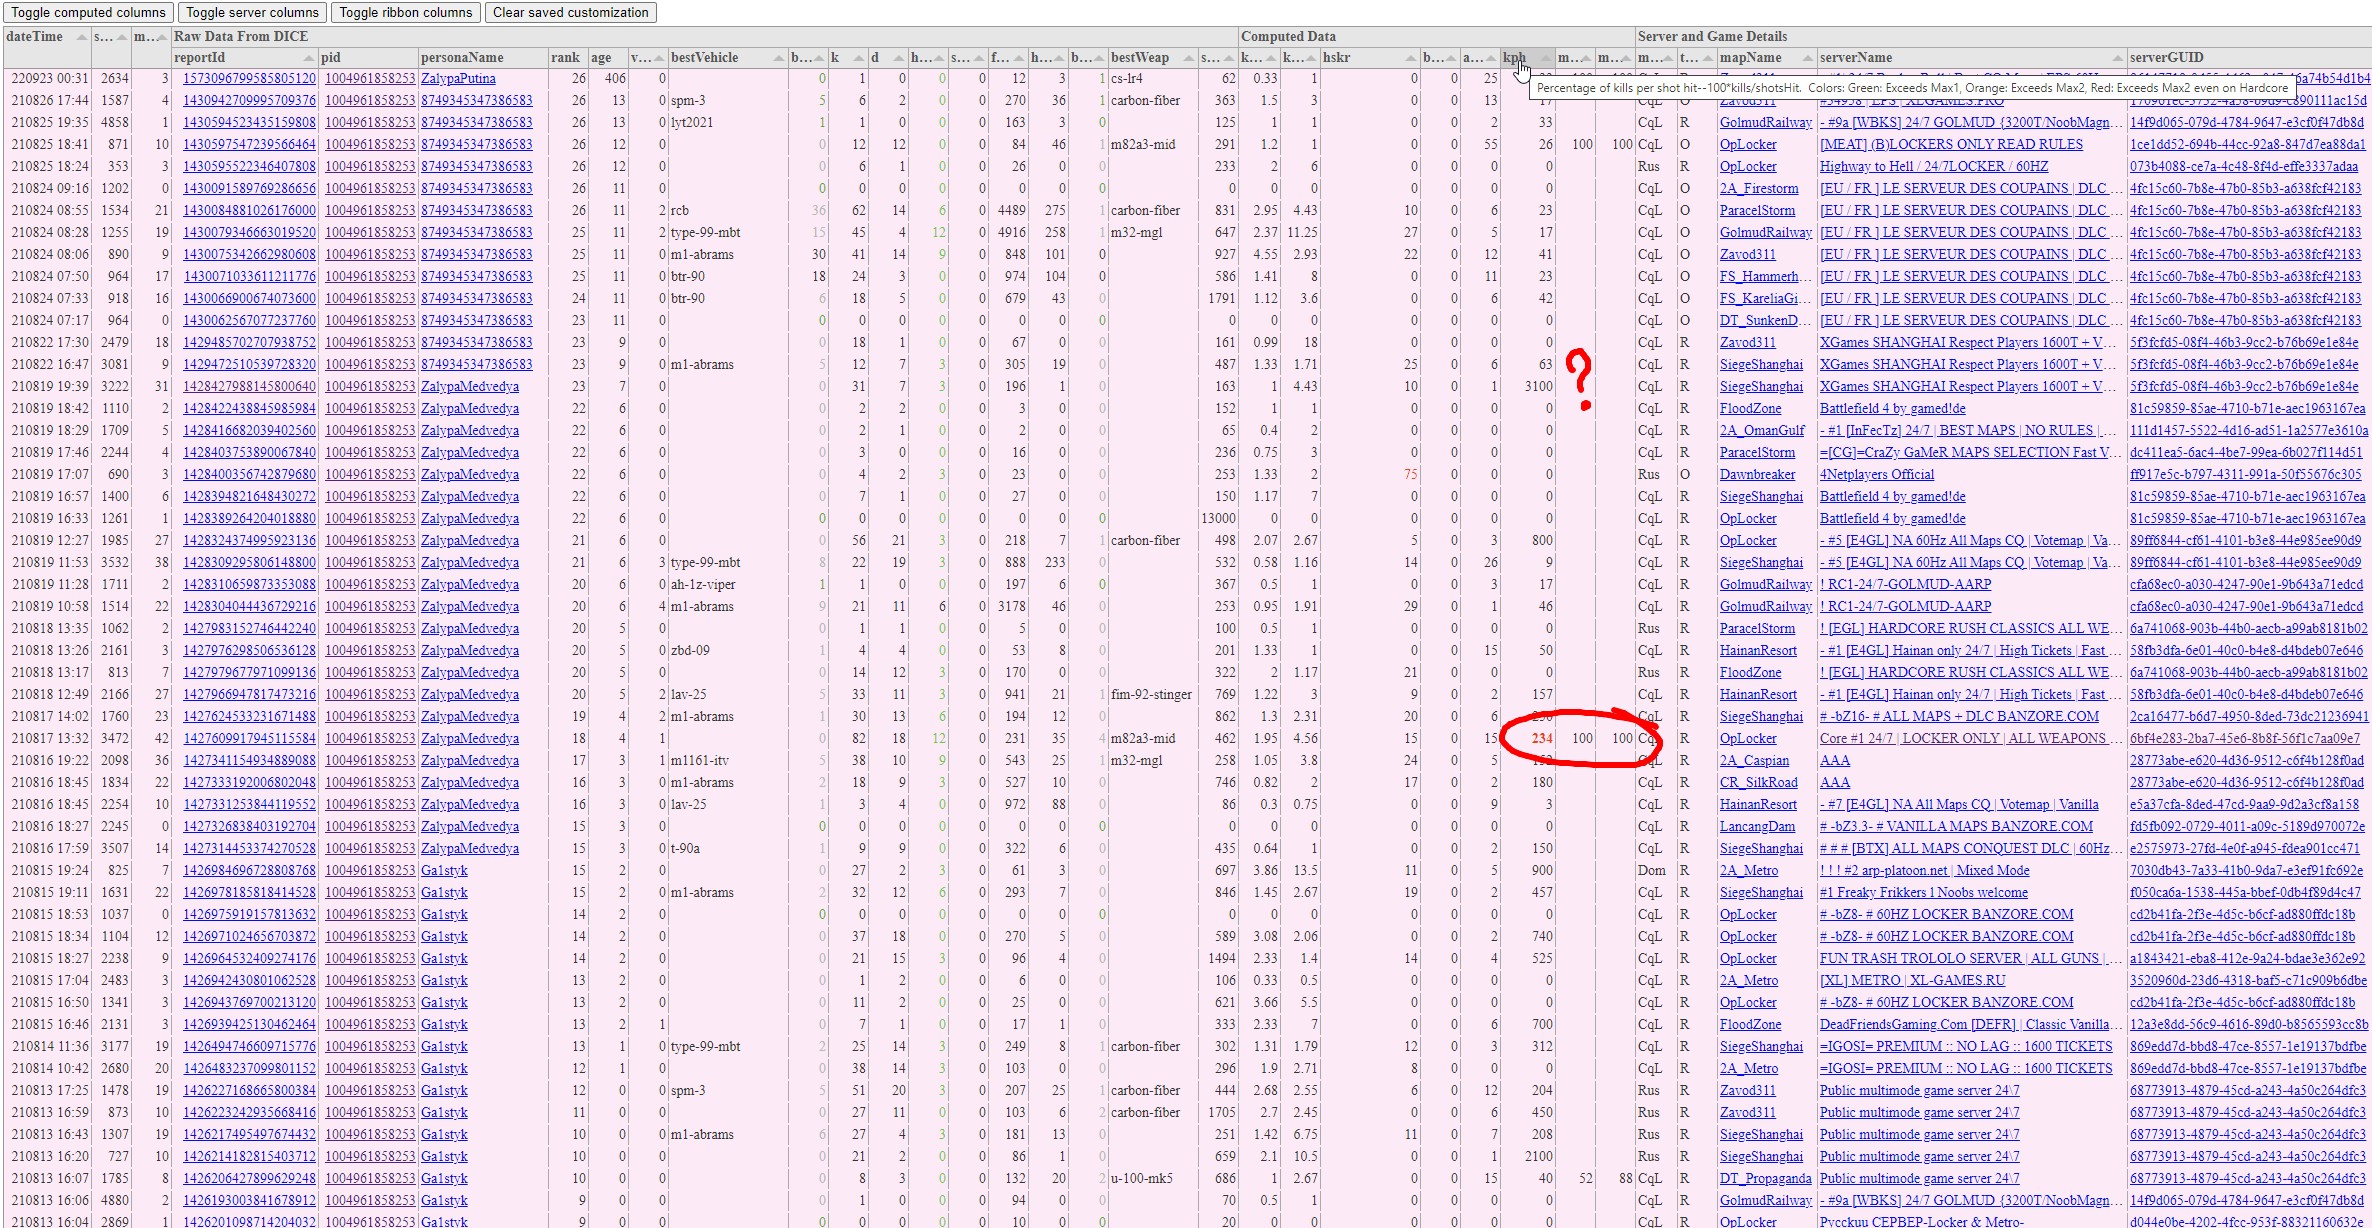Click the Raw Data From DICE group header
This screenshot has width=2372, height=1228.
click(x=705, y=37)
